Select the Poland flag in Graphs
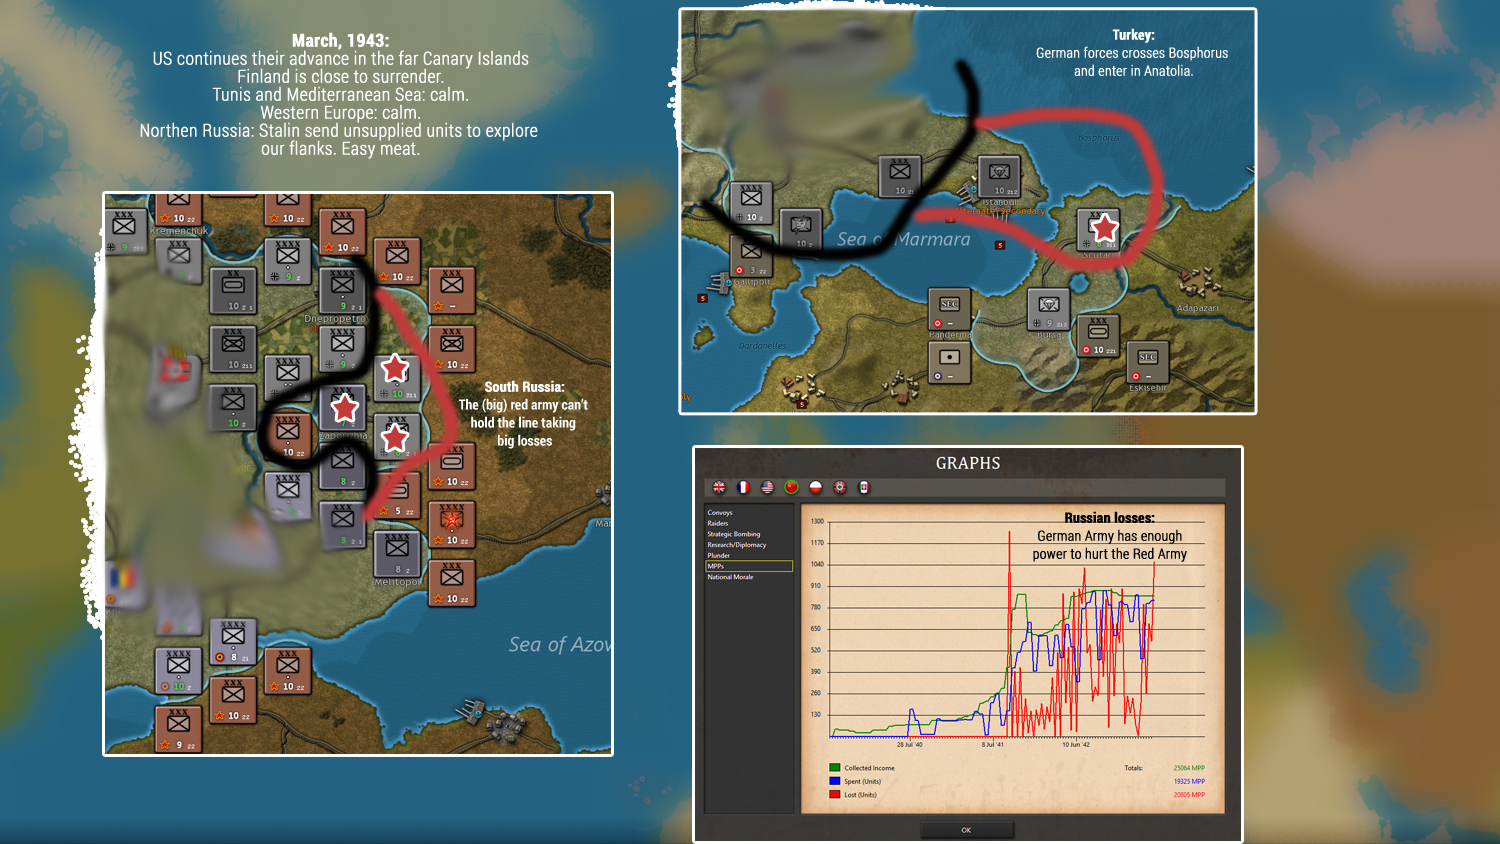1500x844 pixels. [815, 487]
